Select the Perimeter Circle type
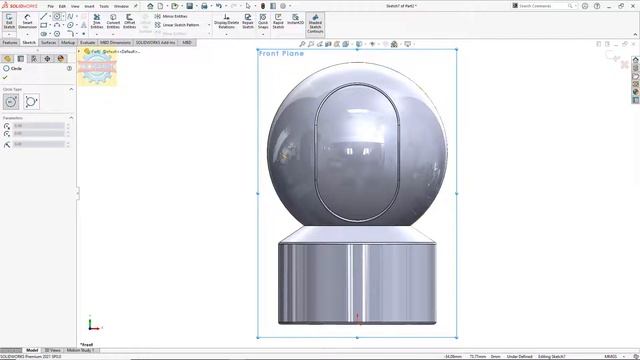The height and width of the screenshot is (360, 640). (x=31, y=102)
